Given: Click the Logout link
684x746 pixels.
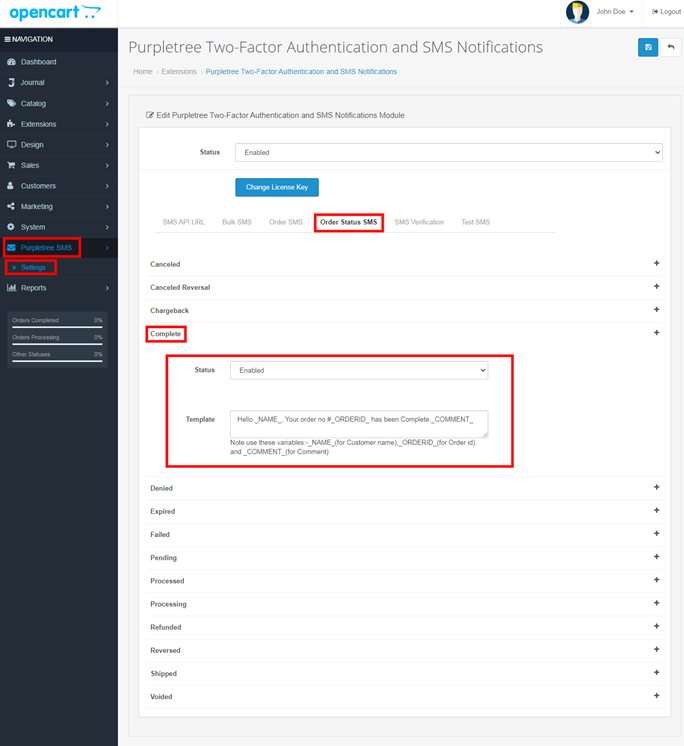Looking at the screenshot, I should pyautogui.click(x=666, y=11).
